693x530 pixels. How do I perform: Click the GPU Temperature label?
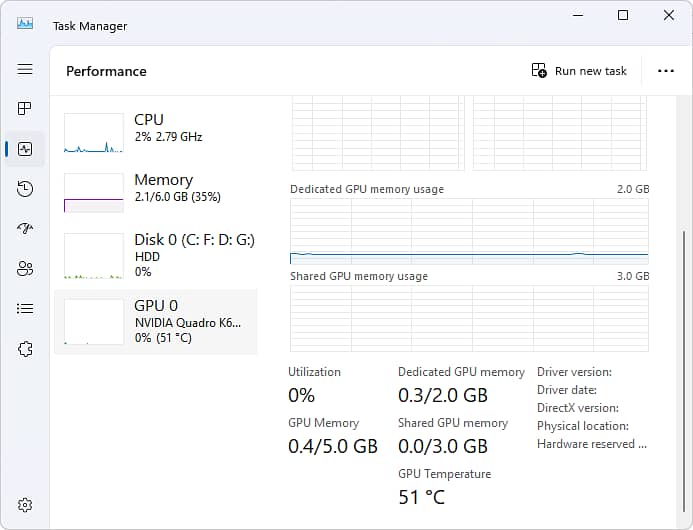(444, 474)
